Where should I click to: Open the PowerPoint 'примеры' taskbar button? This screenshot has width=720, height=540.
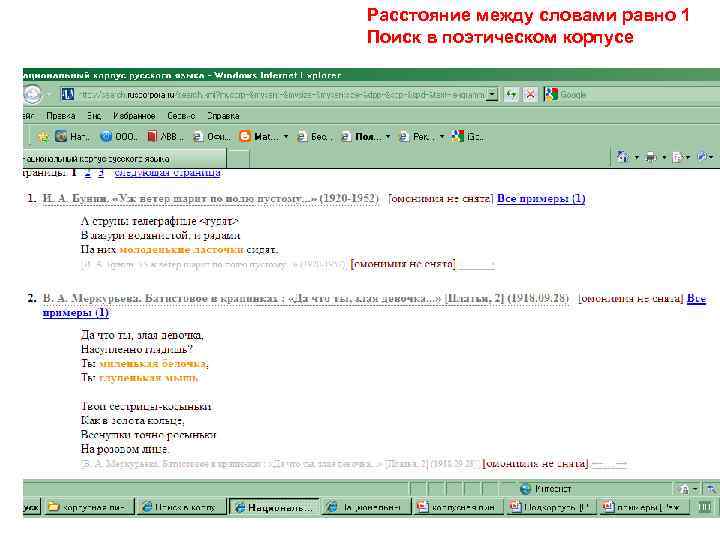[643, 507]
